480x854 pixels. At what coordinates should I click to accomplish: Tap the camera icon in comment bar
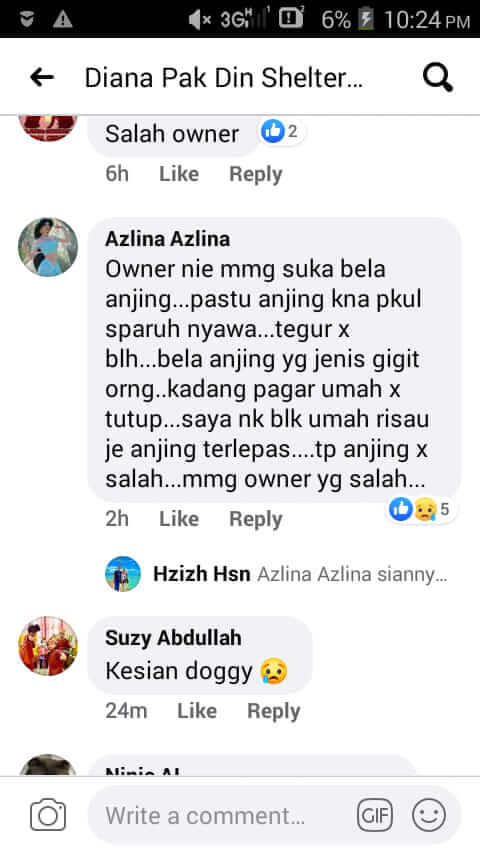coord(48,815)
